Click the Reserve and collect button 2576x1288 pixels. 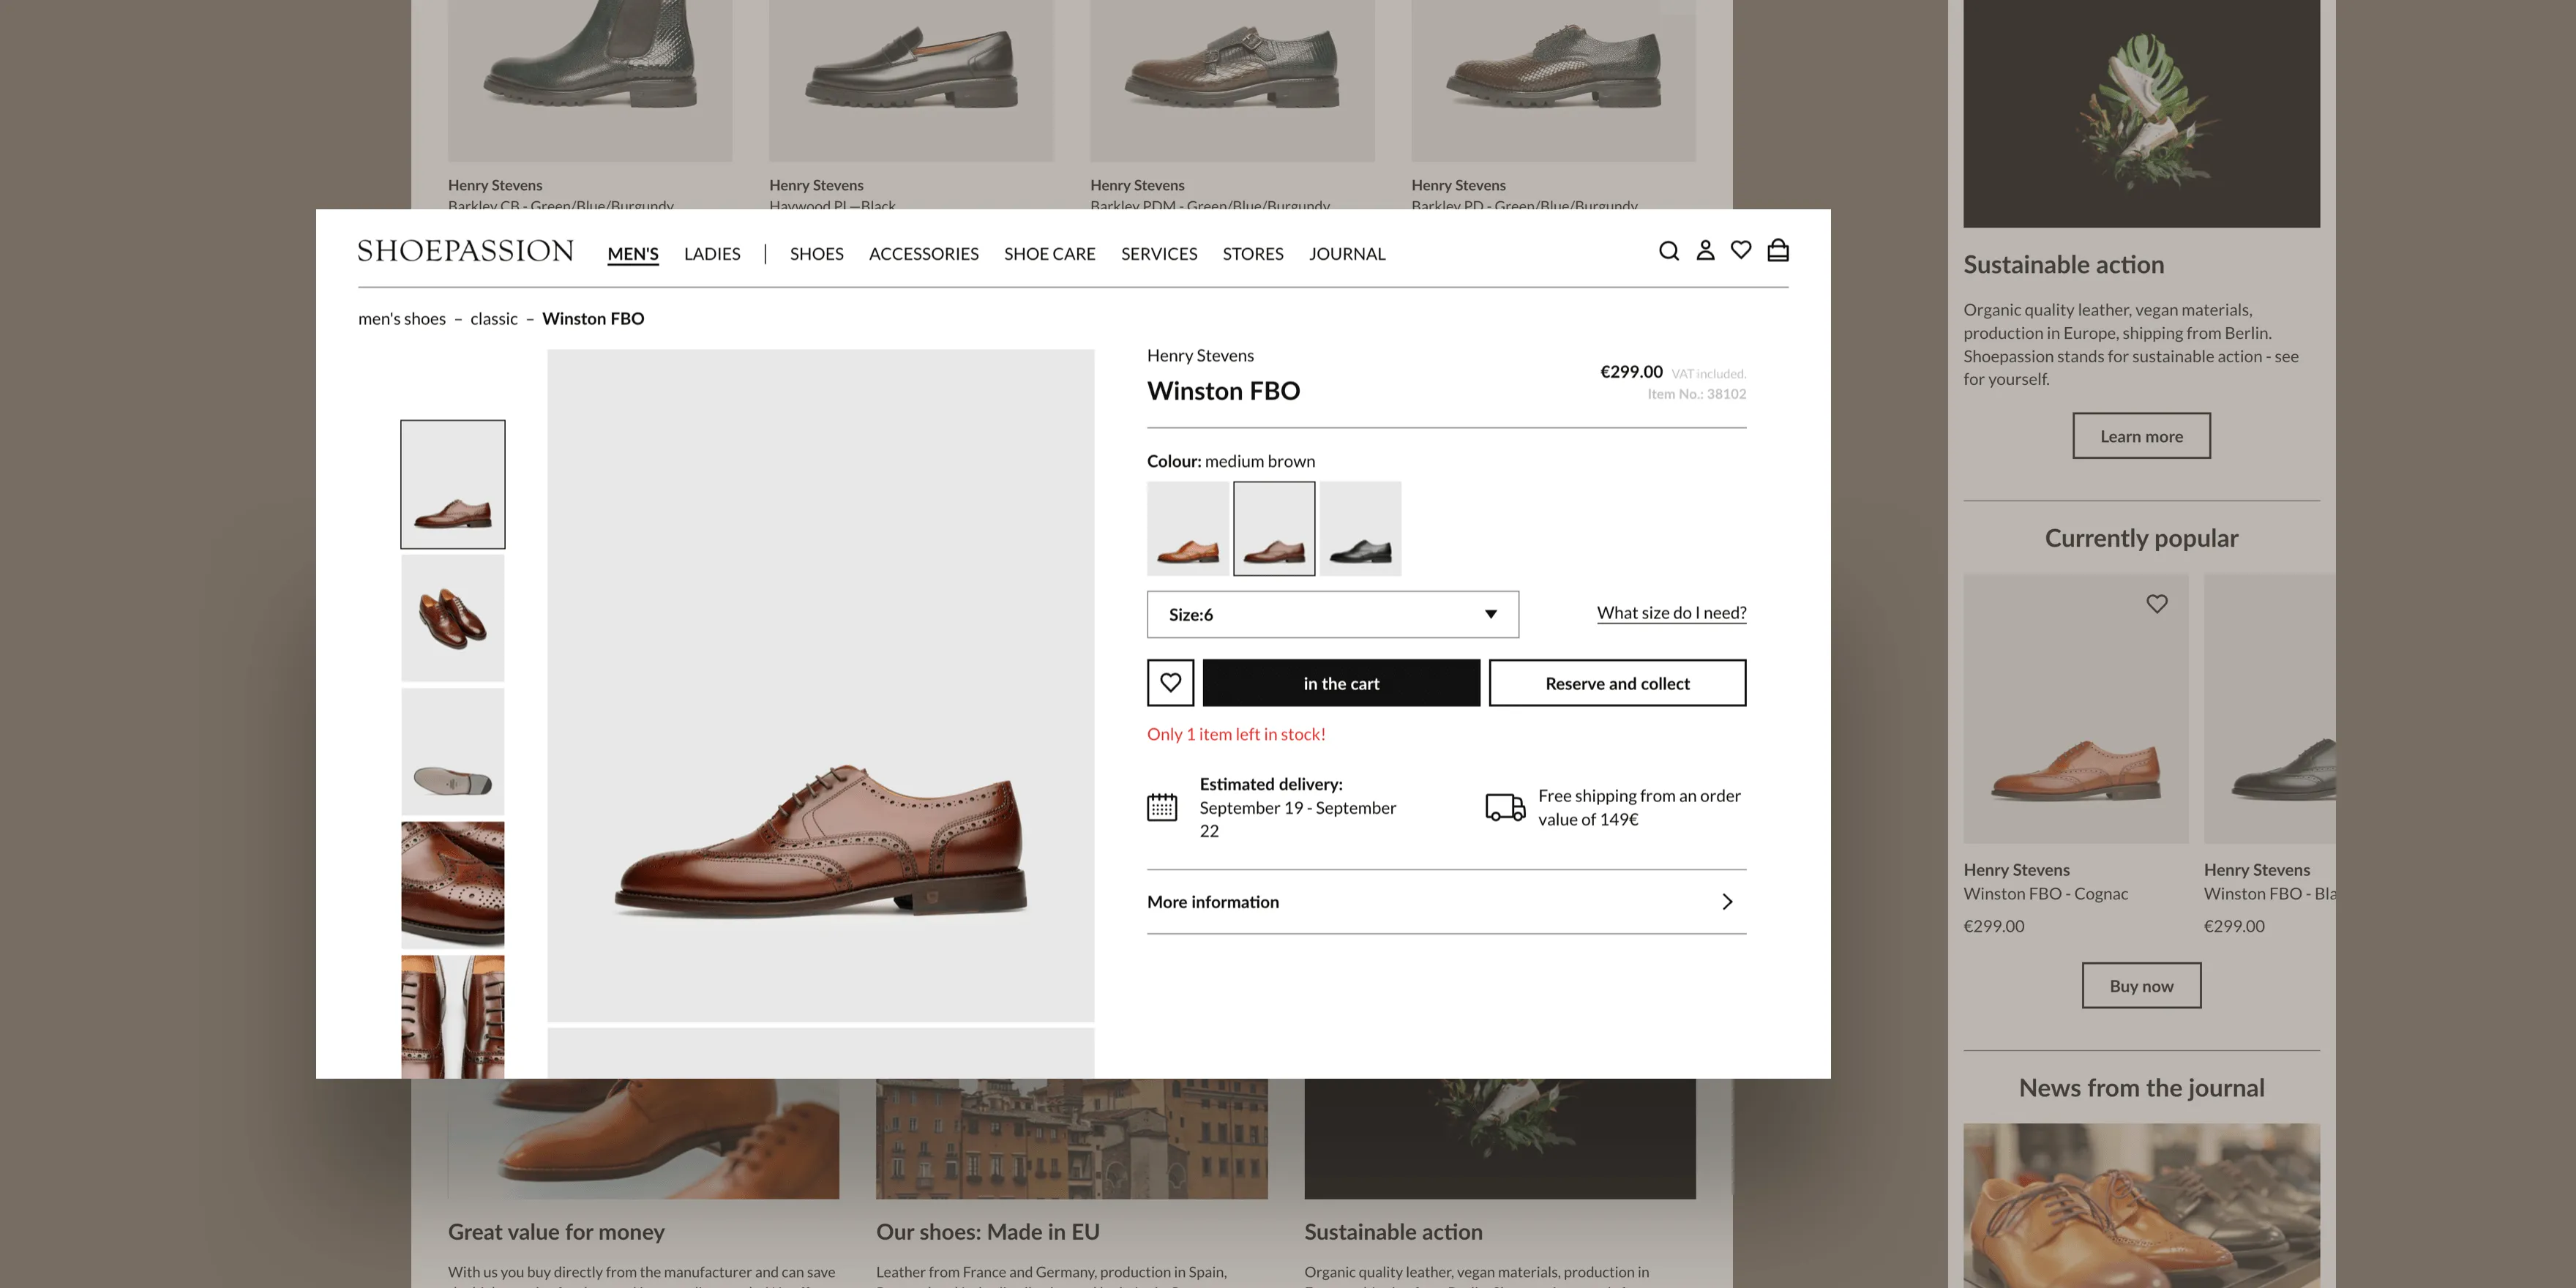(1617, 683)
